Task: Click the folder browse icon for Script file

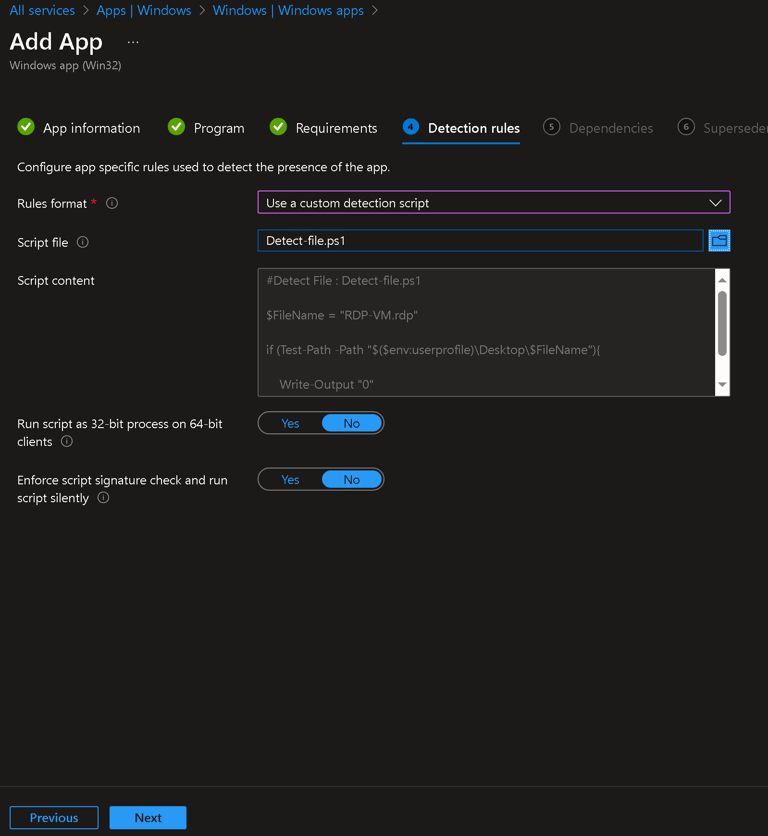Action: 719,241
